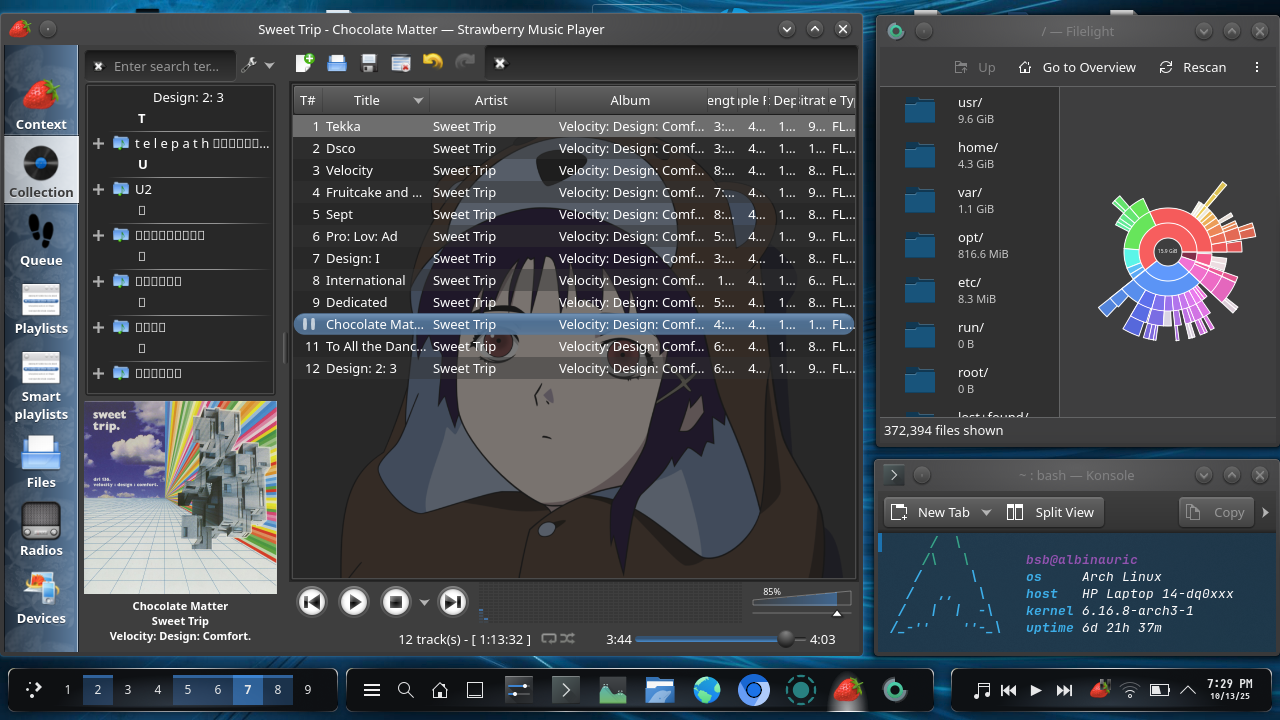Screen dimensions: 1280x720
Task: Switch to the Files sidebar tab
Action: coord(41,461)
